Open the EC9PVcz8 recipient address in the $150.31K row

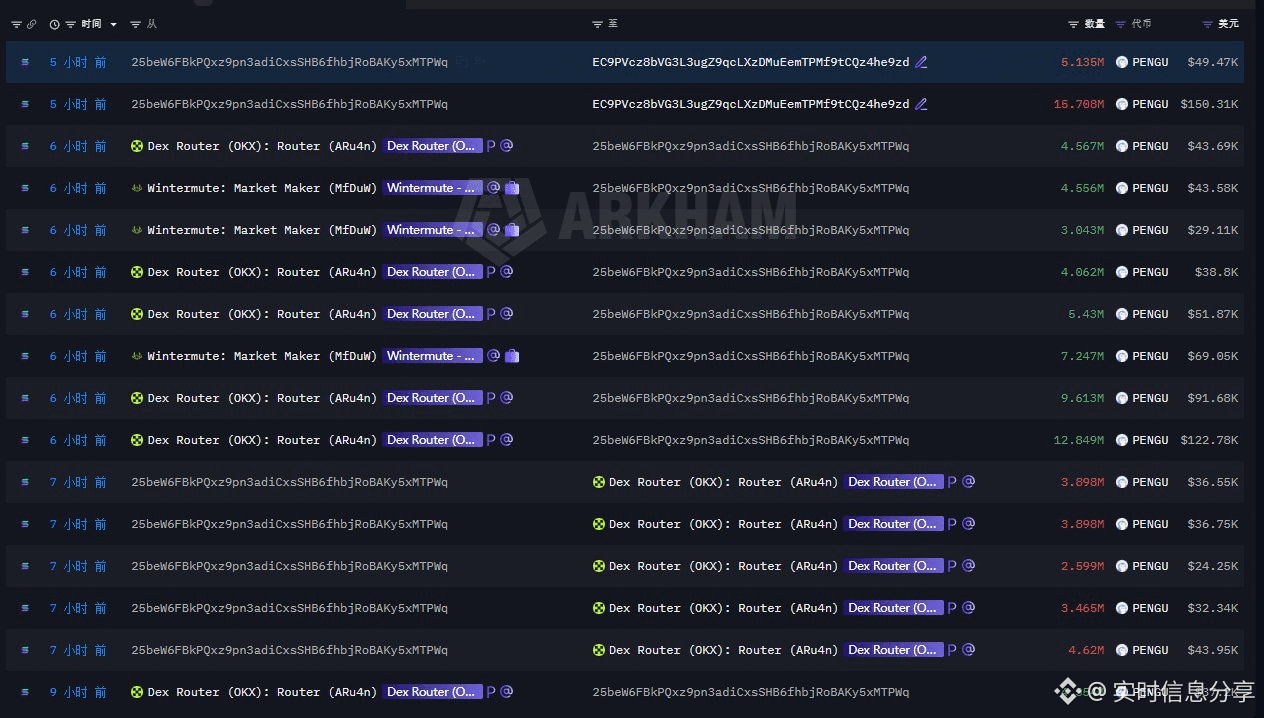751,104
